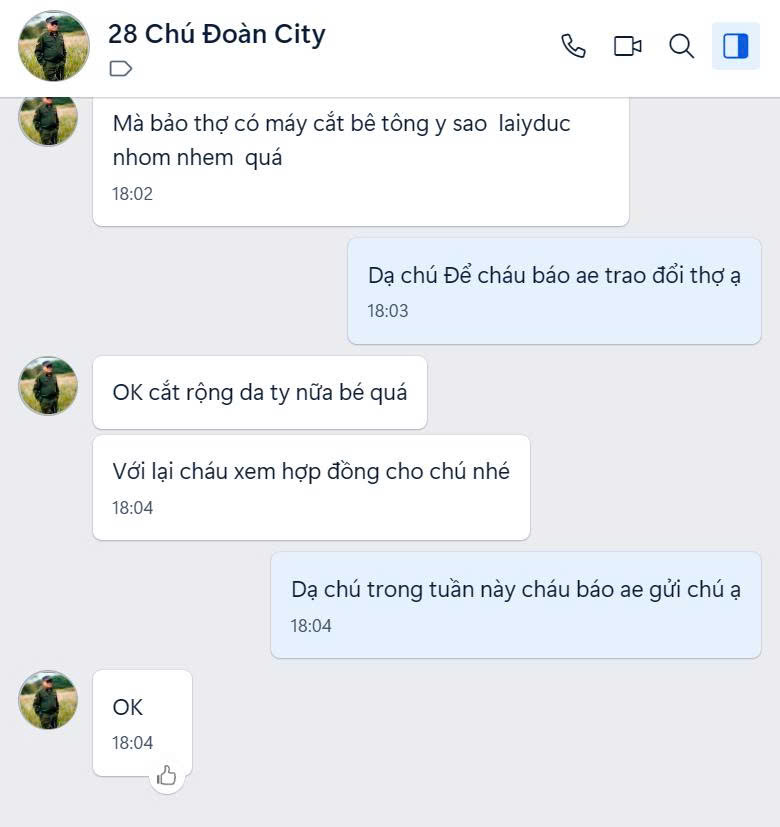Click the message 'Với lại cháu xem hợp đồng'
The height and width of the screenshot is (827, 780).
click(x=311, y=472)
